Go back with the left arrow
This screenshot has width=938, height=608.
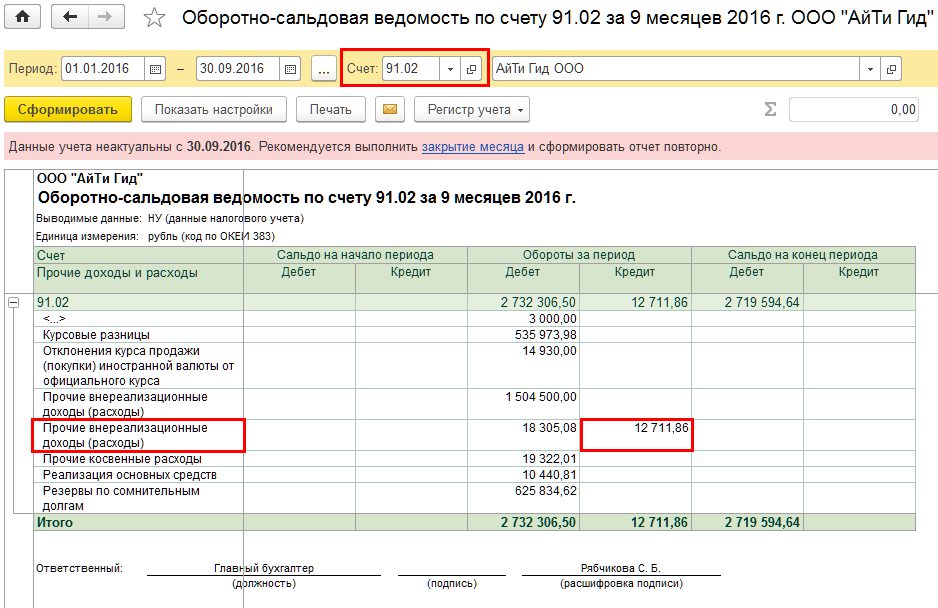(69, 18)
